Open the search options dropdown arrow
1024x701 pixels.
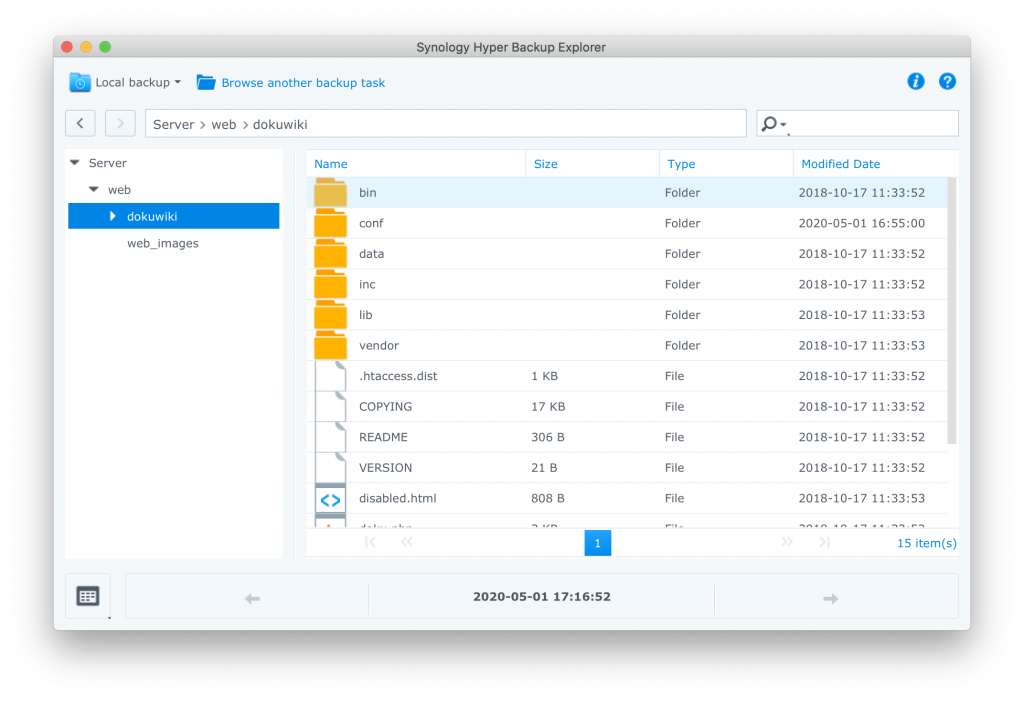[x=783, y=124]
